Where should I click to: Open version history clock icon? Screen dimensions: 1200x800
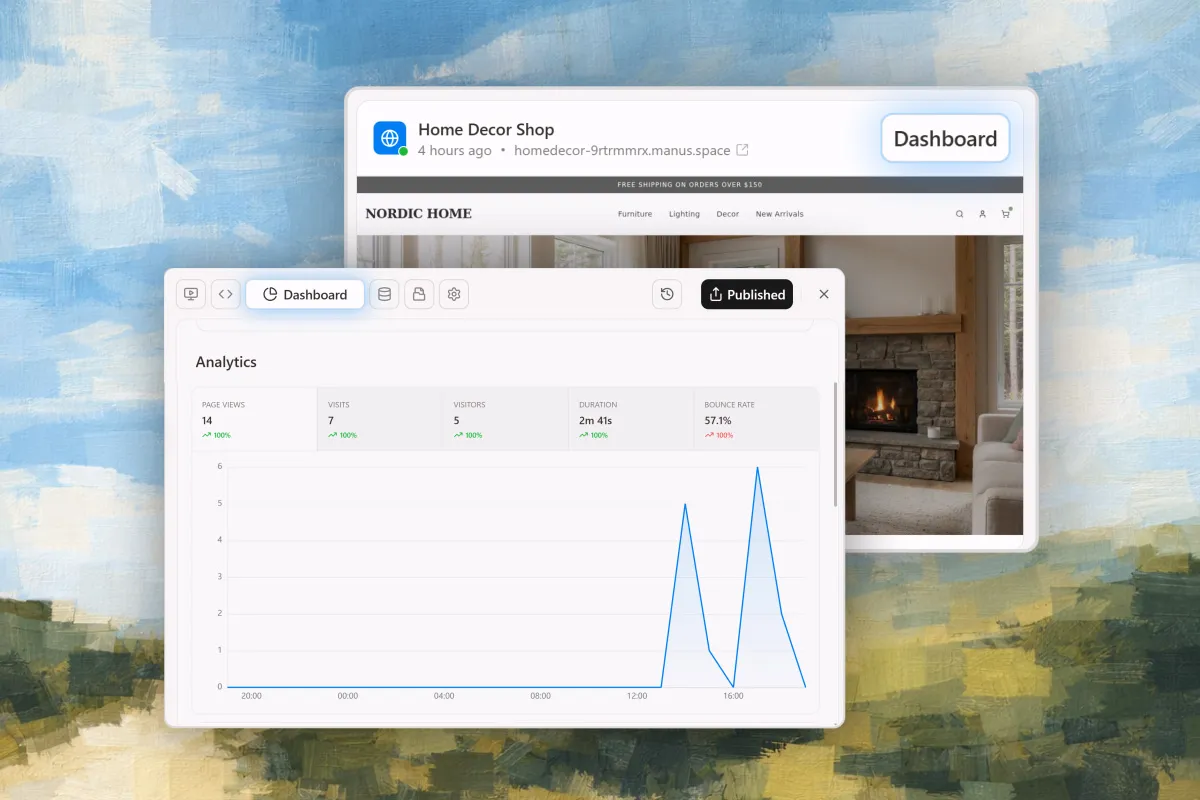pyautogui.click(x=667, y=294)
